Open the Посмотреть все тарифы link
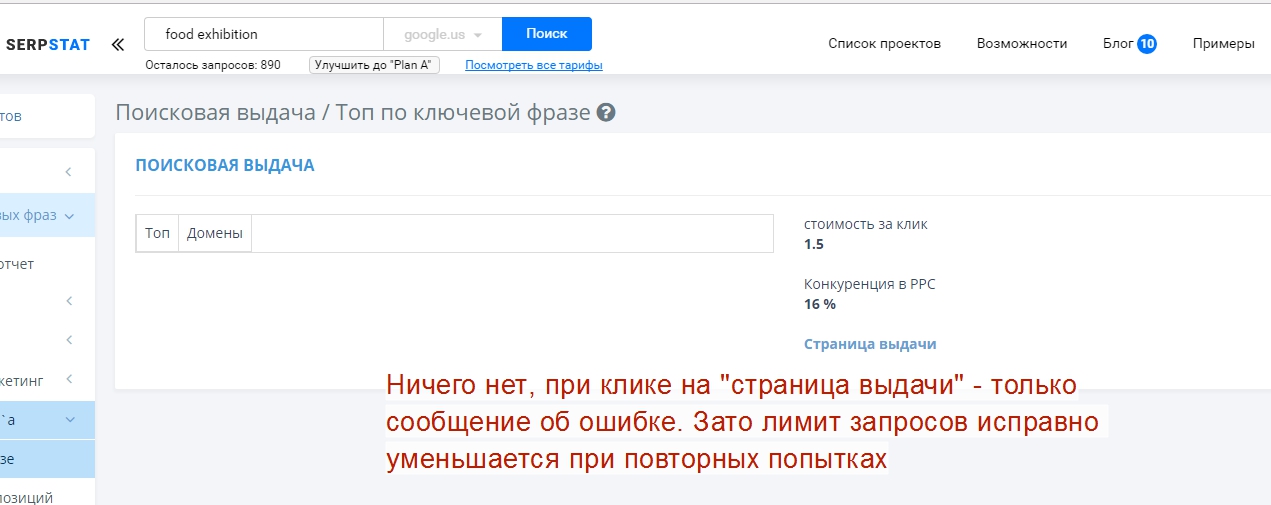 point(534,65)
